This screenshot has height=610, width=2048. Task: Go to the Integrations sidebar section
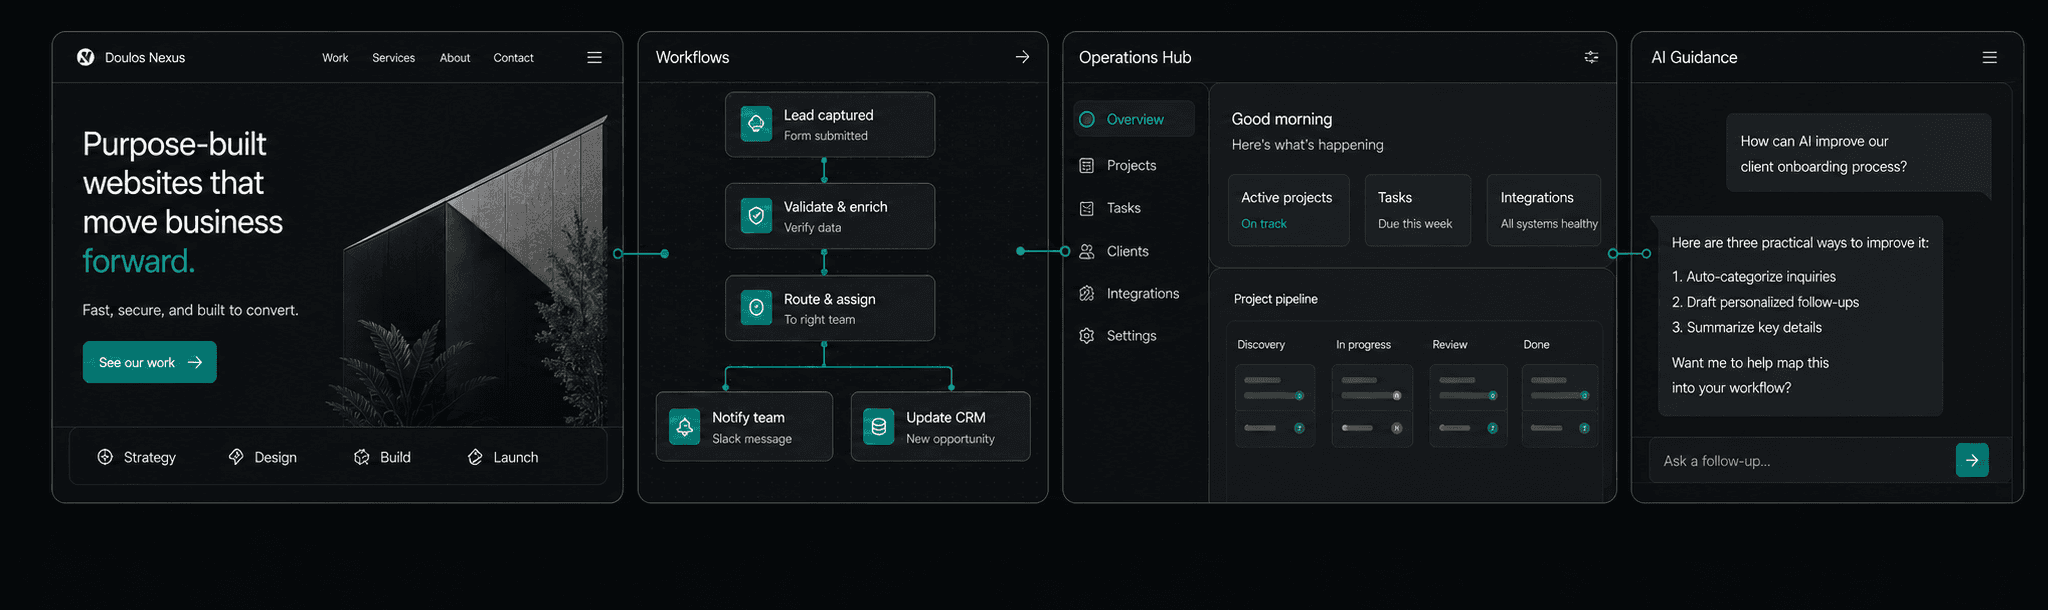tap(1143, 293)
